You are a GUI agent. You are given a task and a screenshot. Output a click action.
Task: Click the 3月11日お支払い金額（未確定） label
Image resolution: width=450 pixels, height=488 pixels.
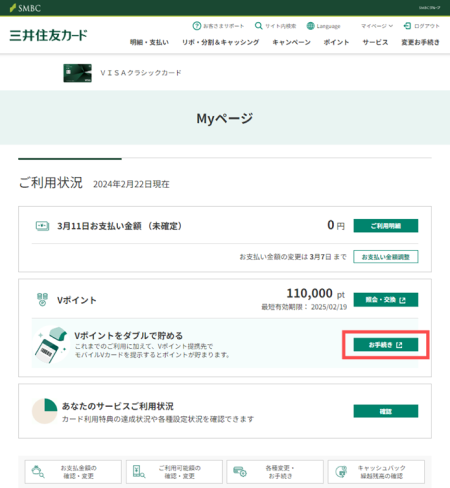coord(119,226)
